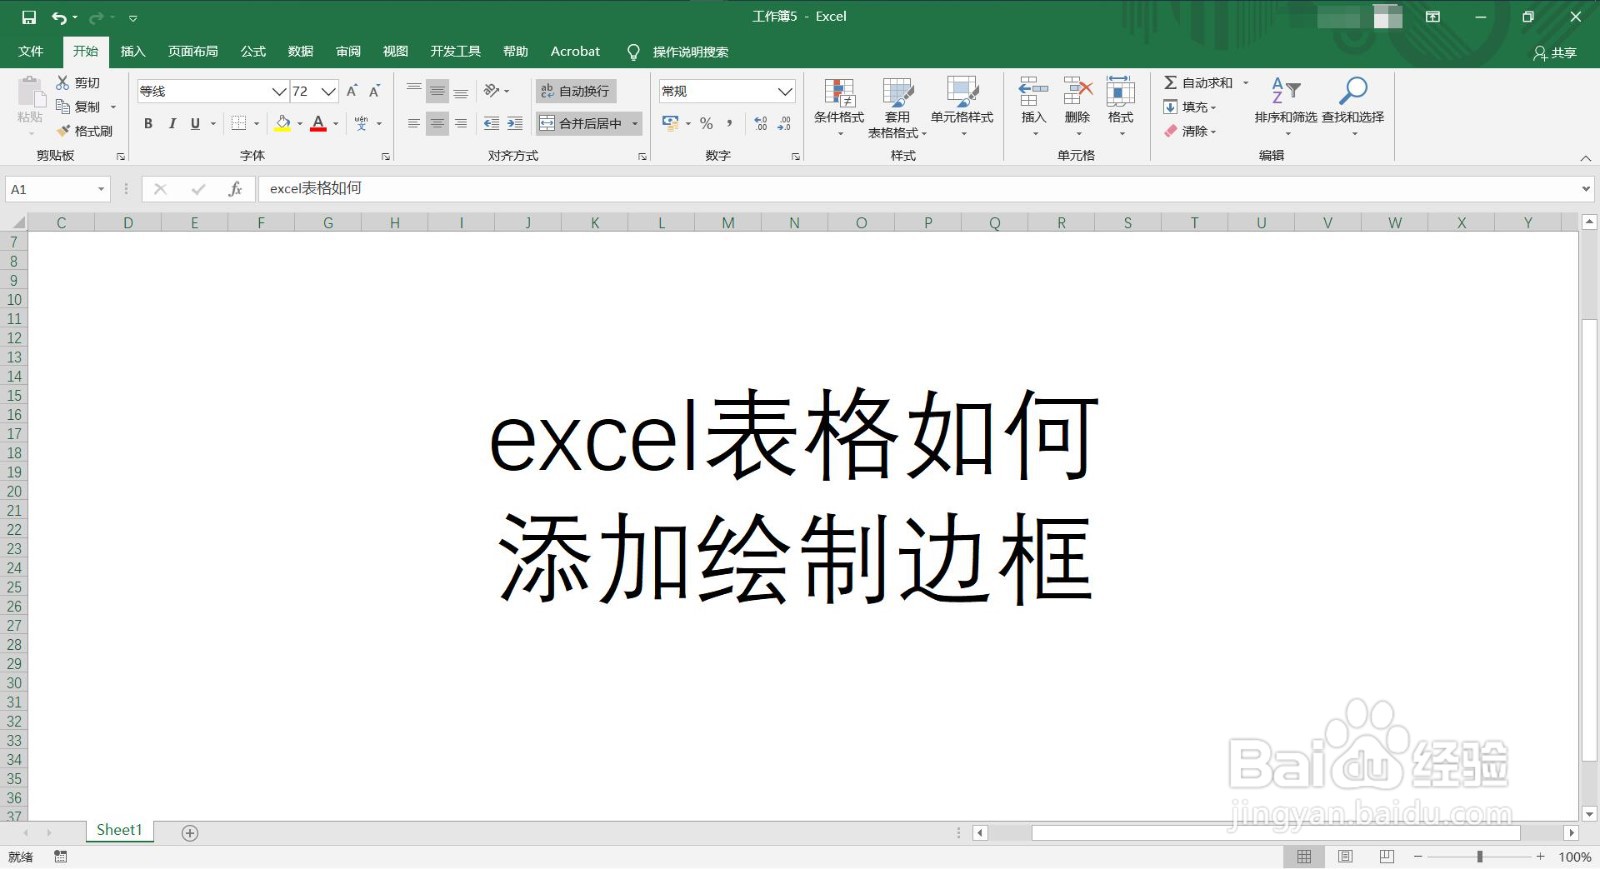The height and width of the screenshot is (869, 1600).
Task: Toggle bold formatting
Action: [148, 123]
